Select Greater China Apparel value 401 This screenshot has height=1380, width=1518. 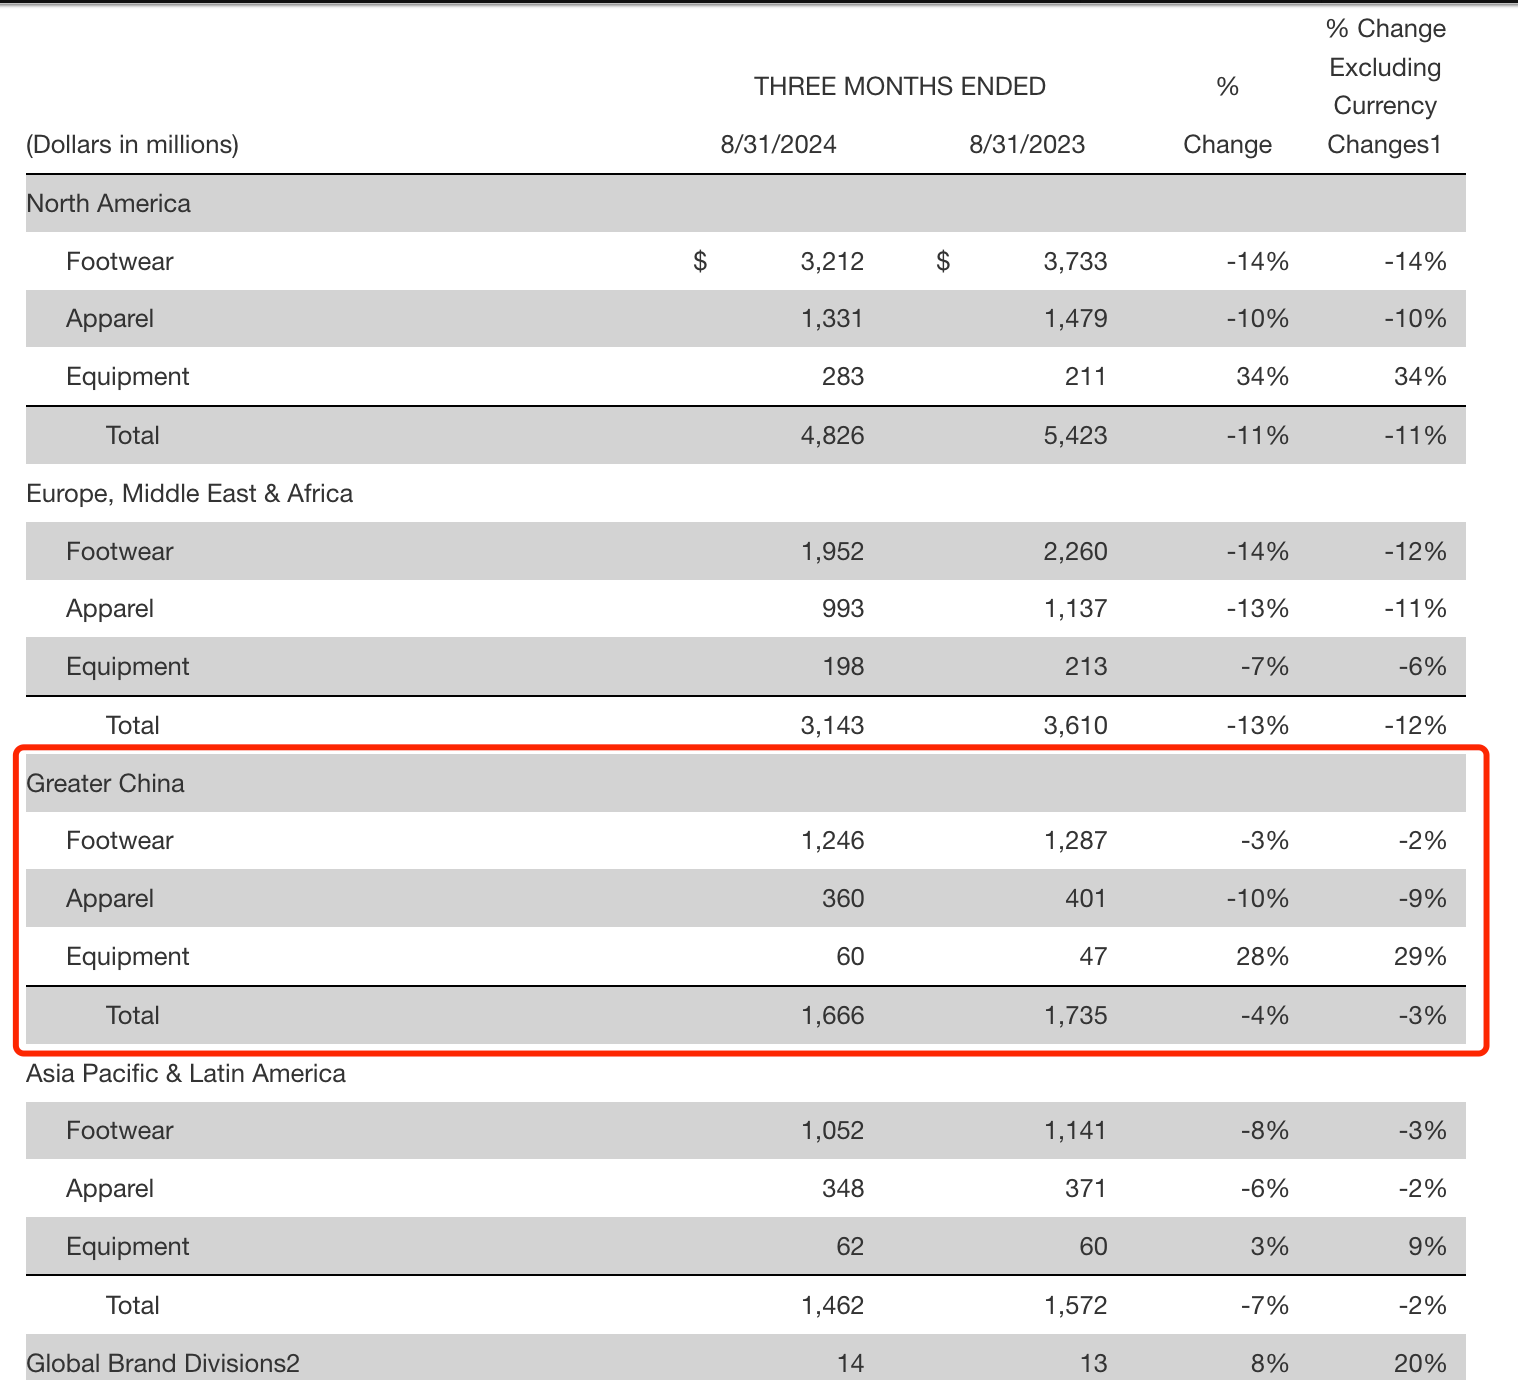1085,899
